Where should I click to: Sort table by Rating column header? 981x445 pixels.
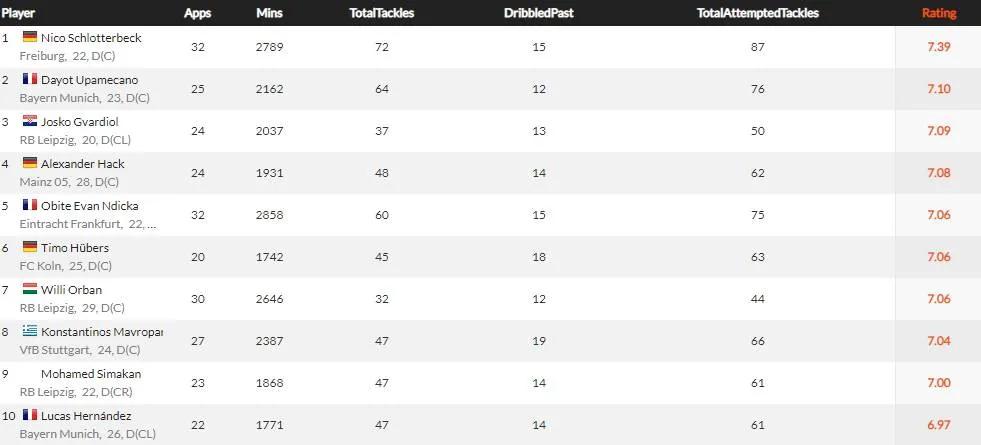pos(938,13)
